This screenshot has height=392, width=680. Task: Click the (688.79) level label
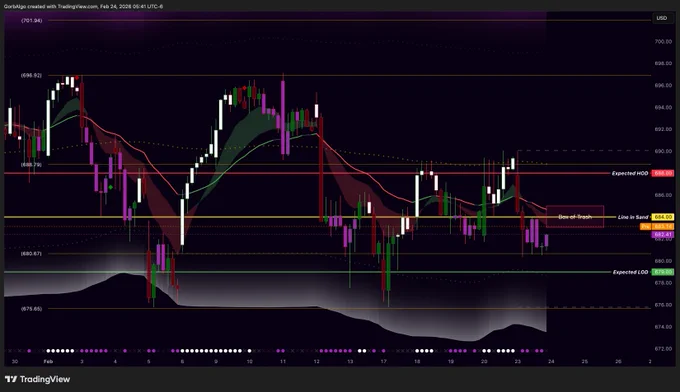(x=32, y=165)
